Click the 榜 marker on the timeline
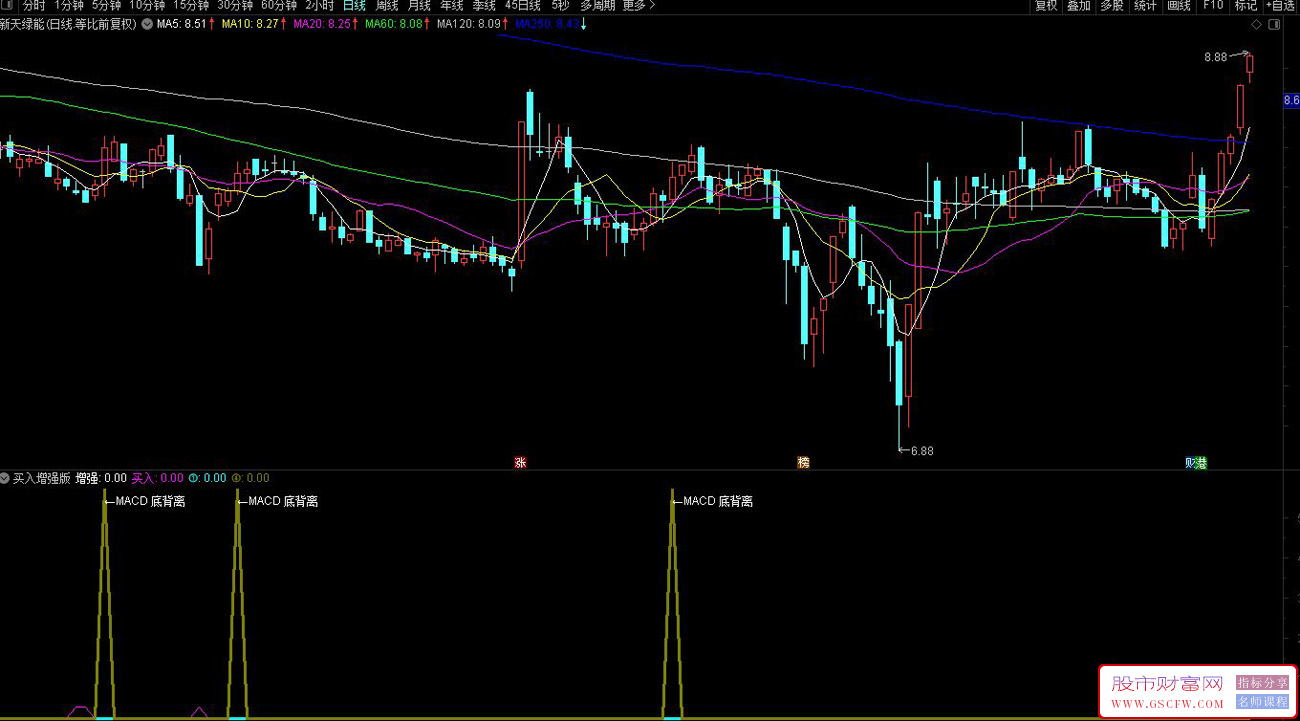 pos(803,462)
